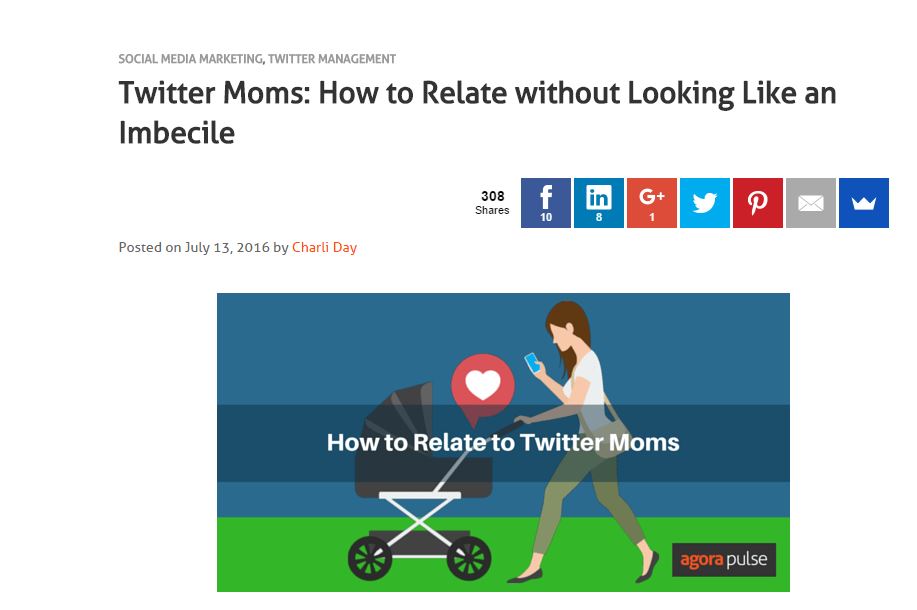This screenshot has width=917, height=610.
Task: Click the blue smartphone in the woman's hand
Action: [532, 363]
